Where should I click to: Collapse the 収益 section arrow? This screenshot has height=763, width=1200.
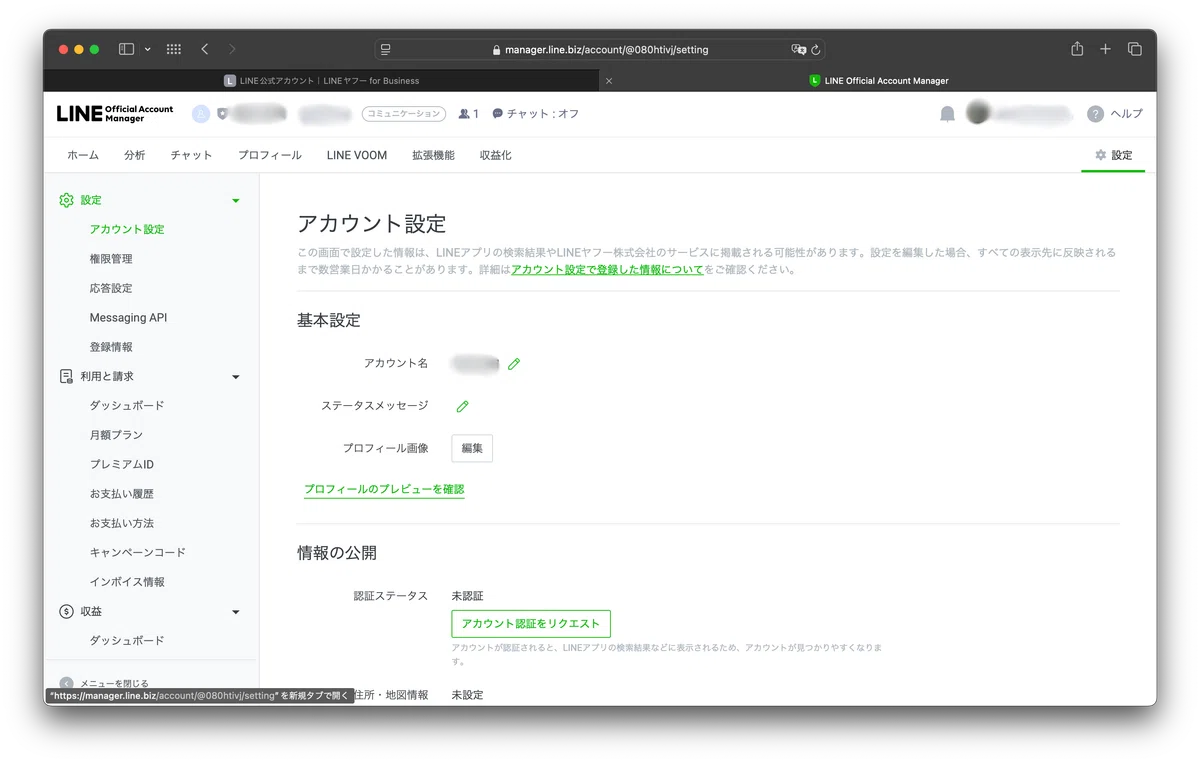click(x=236, y=612)
